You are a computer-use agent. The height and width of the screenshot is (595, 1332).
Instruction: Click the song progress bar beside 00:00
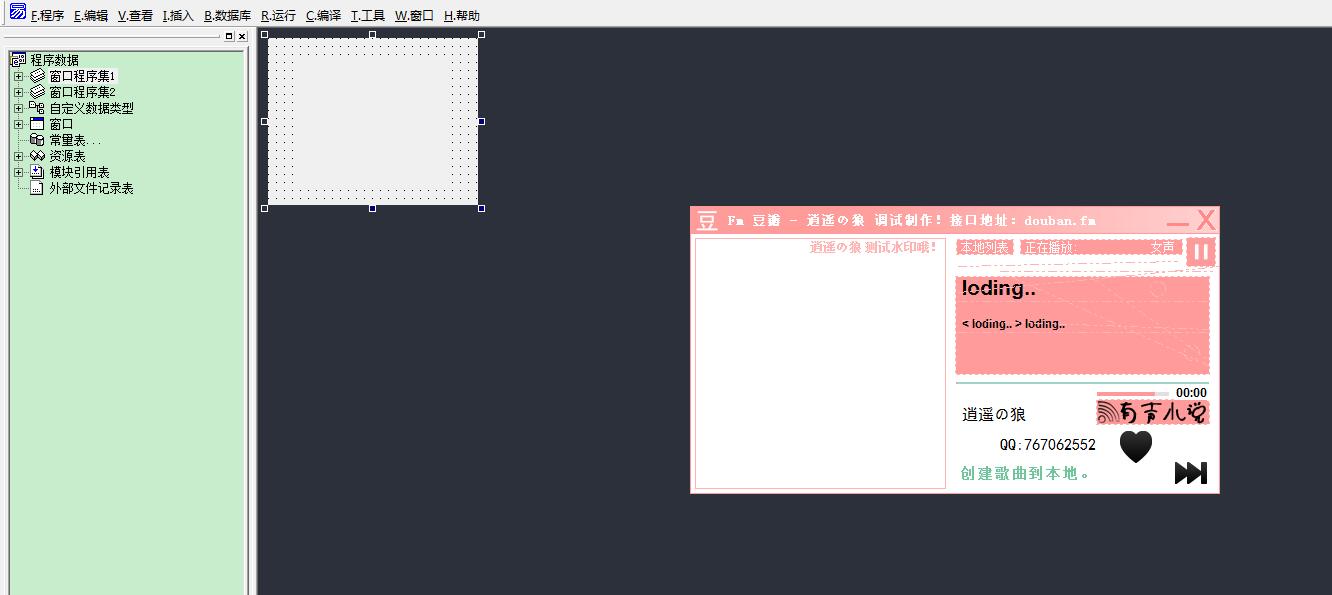[x=1131, y=393]
